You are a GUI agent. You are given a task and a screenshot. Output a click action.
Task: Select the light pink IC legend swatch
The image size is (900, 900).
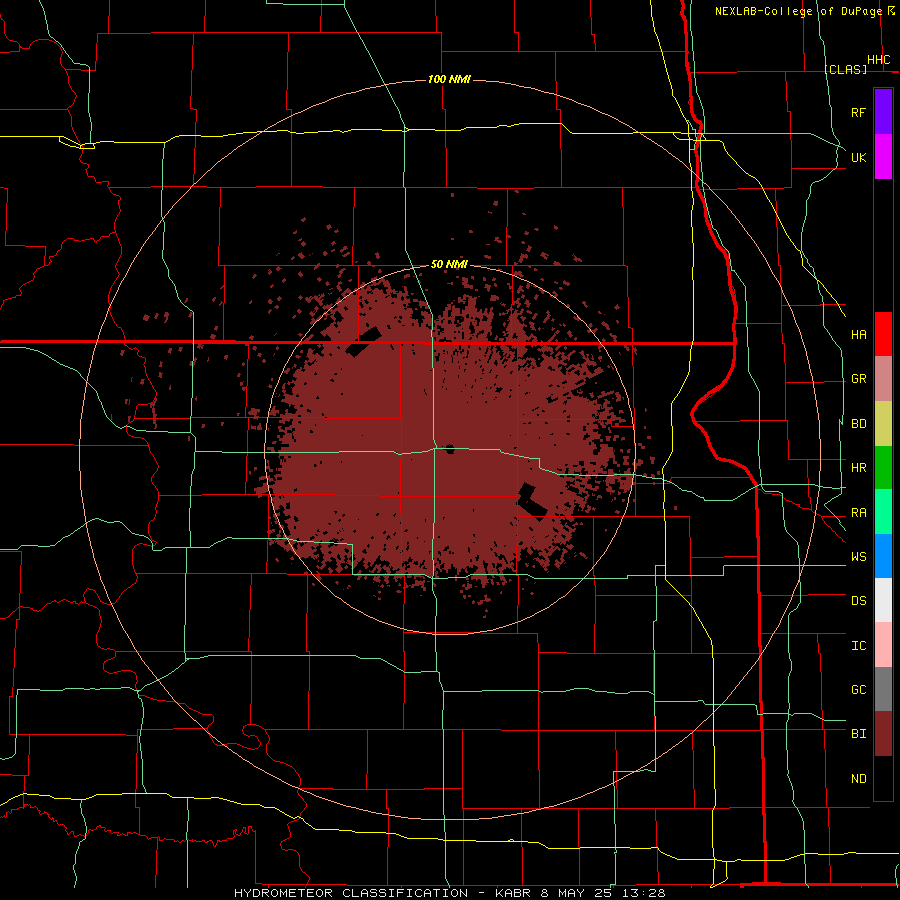click(883, 645)
